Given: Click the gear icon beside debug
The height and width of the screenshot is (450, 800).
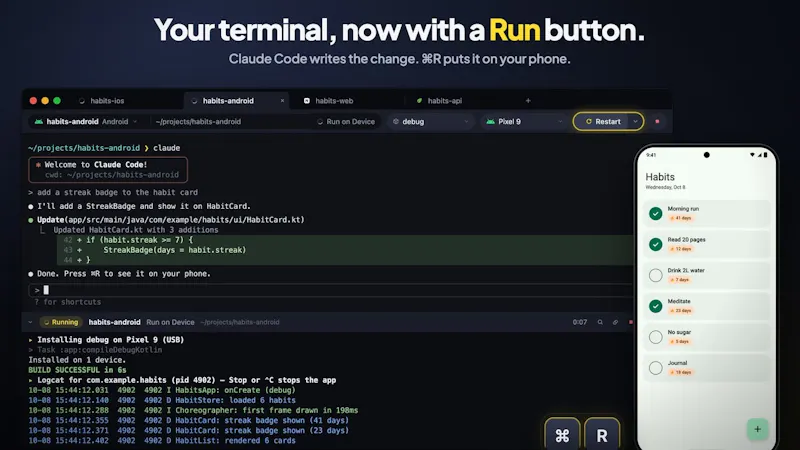Looking at the screenshot, I should pyautogui.click(x=396, y=121).
